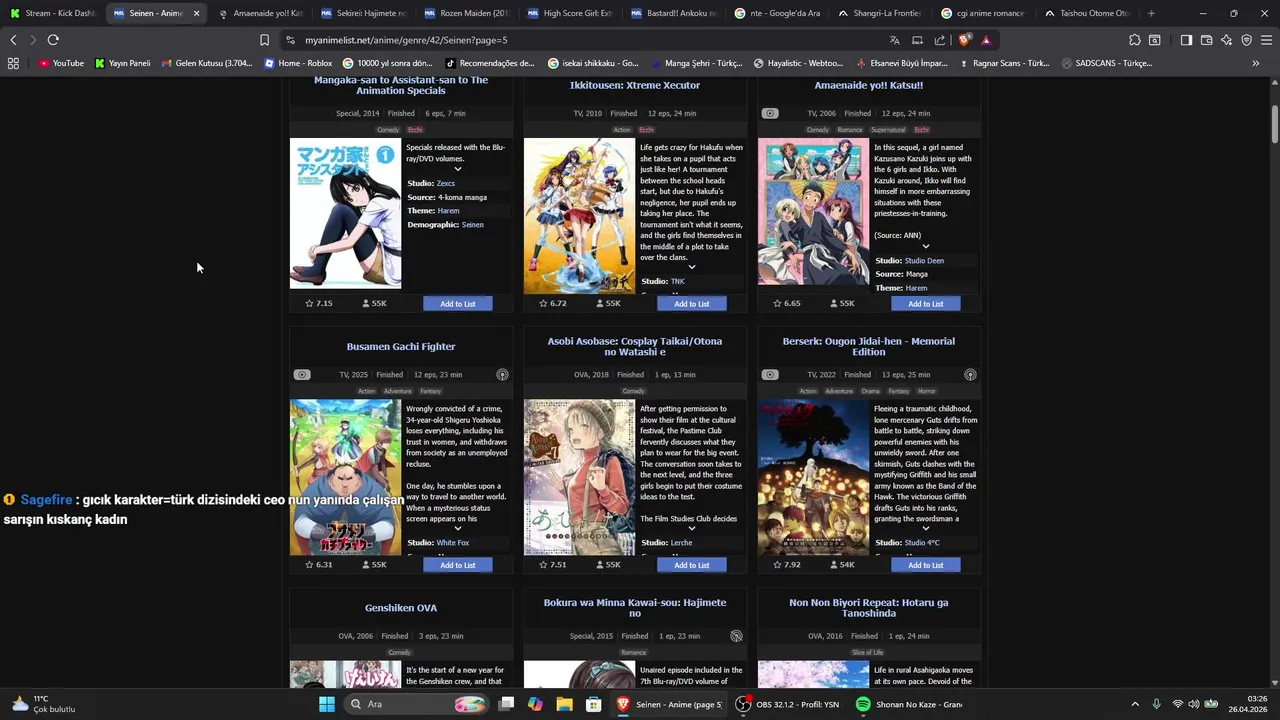Image resolution: width=1280 pixels, height=720 pixels.
Task: Open the bookmarks apps grid icon
Action: point(13,63)
